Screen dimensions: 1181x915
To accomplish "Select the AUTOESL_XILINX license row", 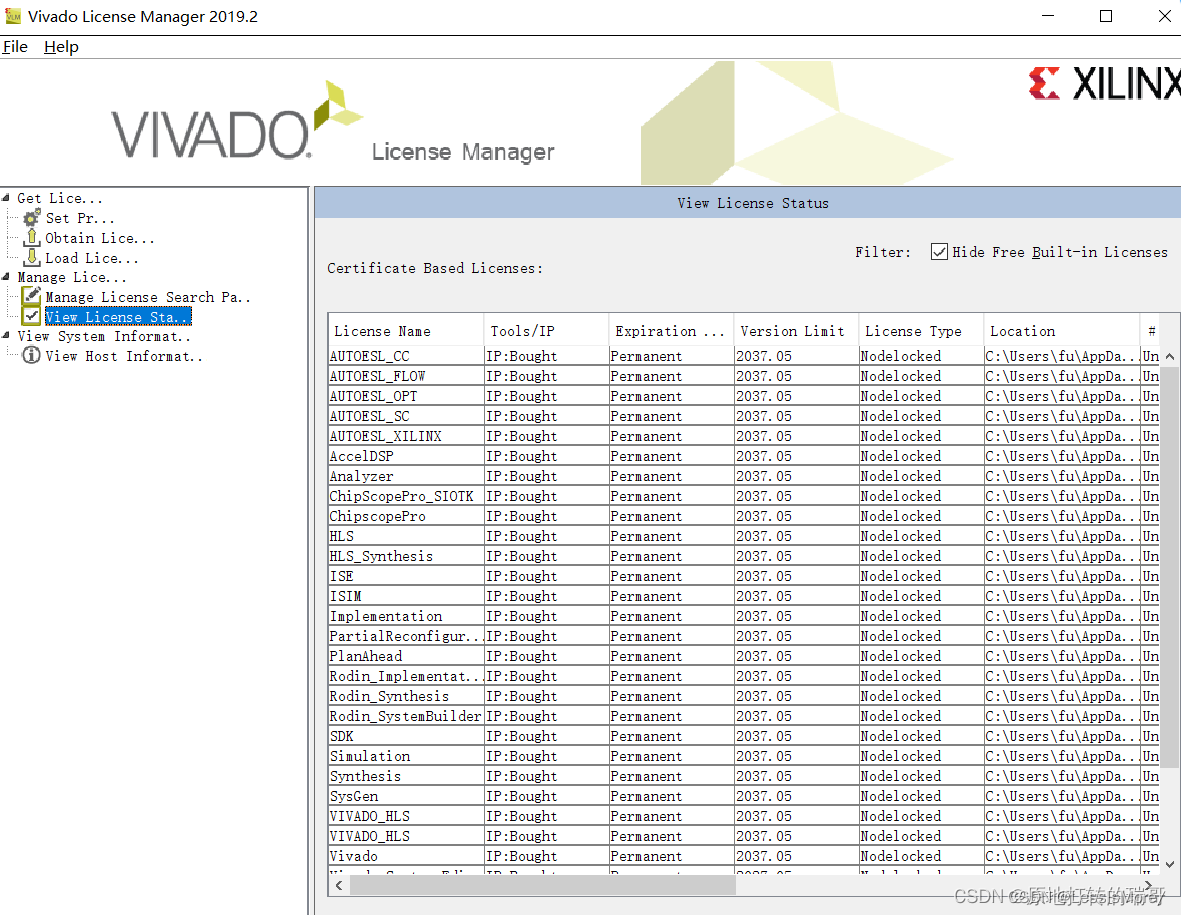I will 744,435.
